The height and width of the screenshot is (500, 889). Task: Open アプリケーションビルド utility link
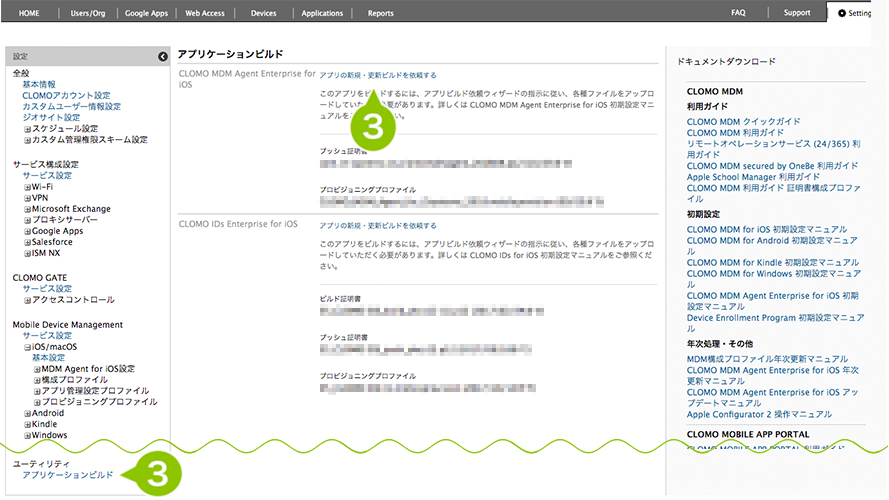pyautogui.click(x=67, y=475)
